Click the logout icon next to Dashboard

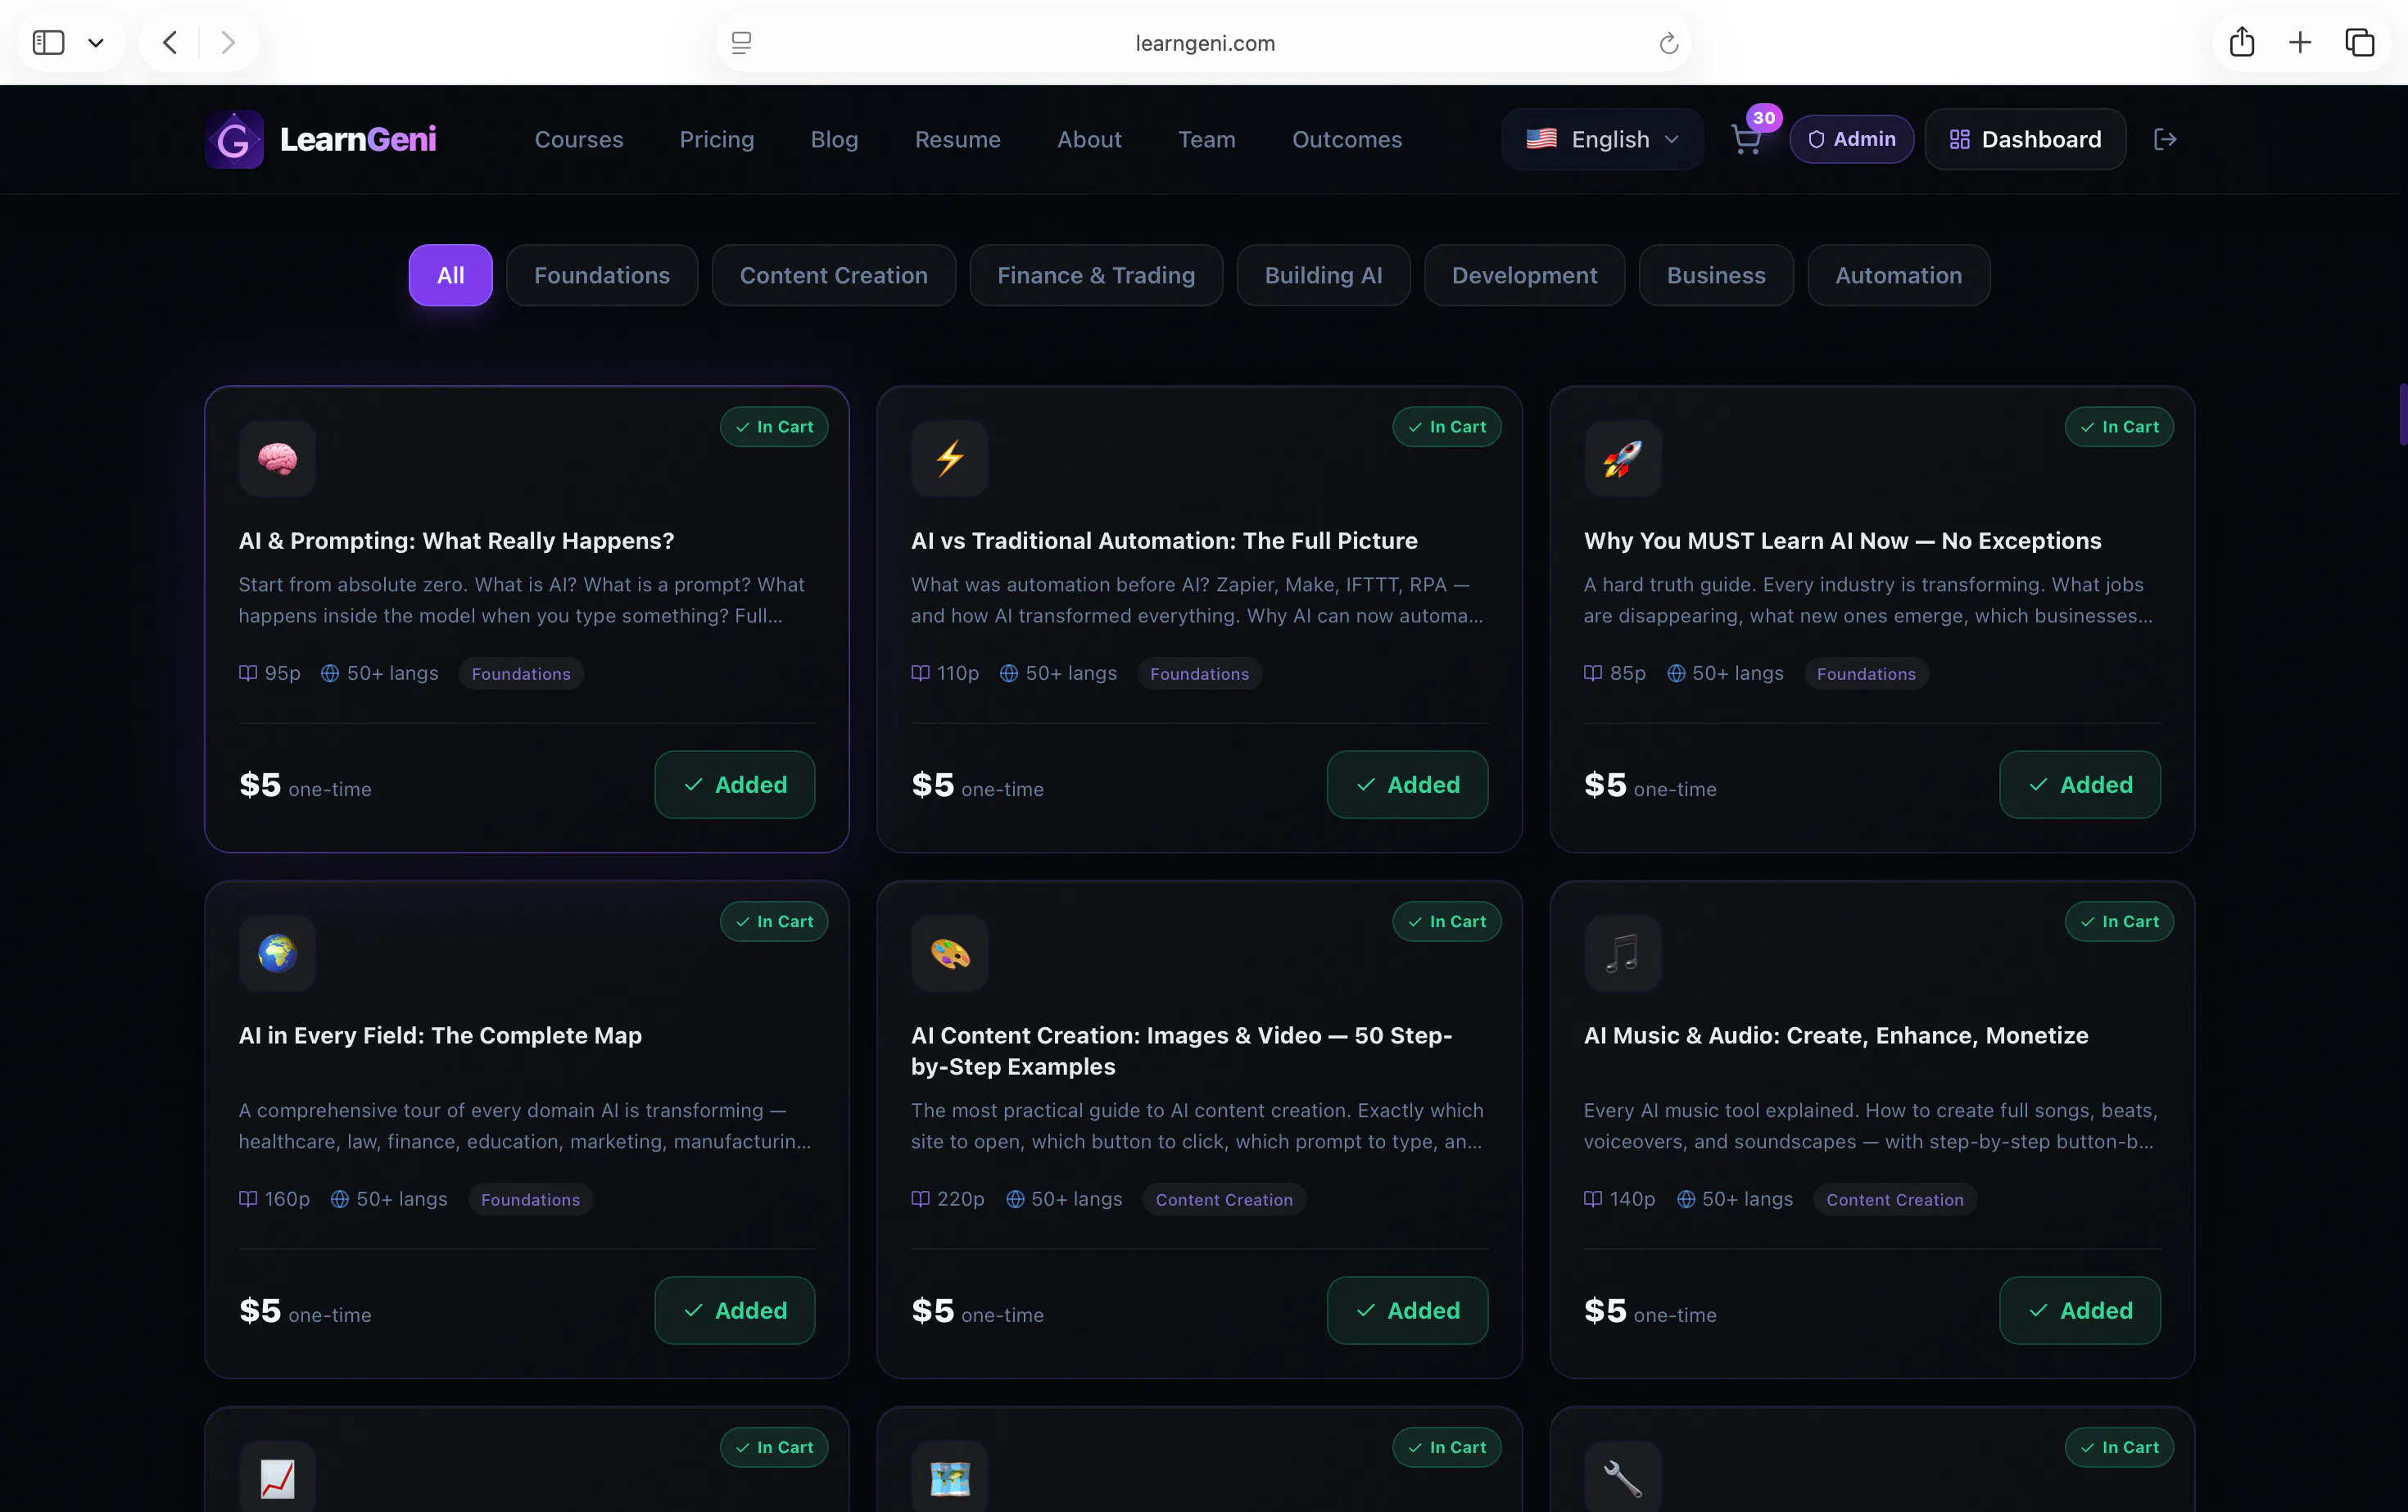(x=2165, y=139)
